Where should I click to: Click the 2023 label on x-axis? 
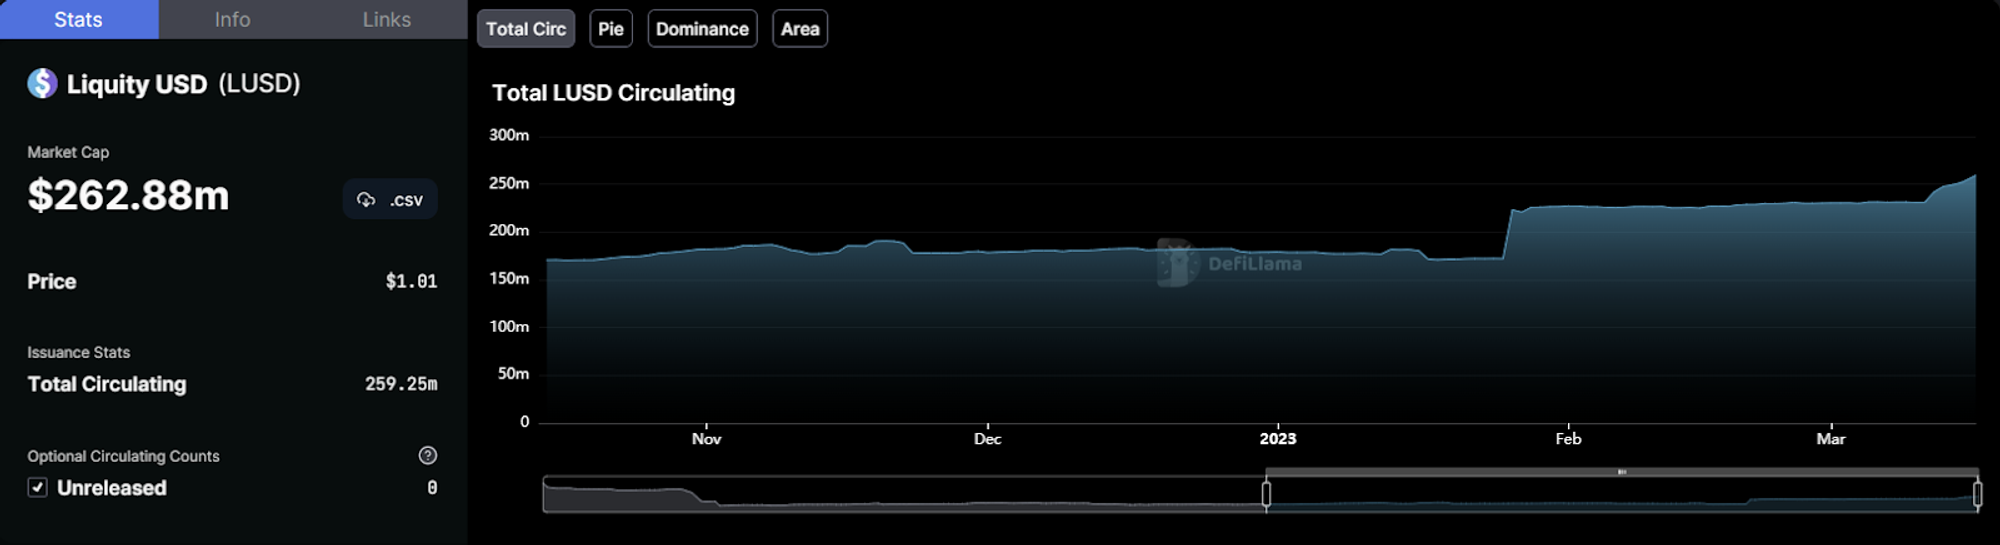pos(1277,439)
